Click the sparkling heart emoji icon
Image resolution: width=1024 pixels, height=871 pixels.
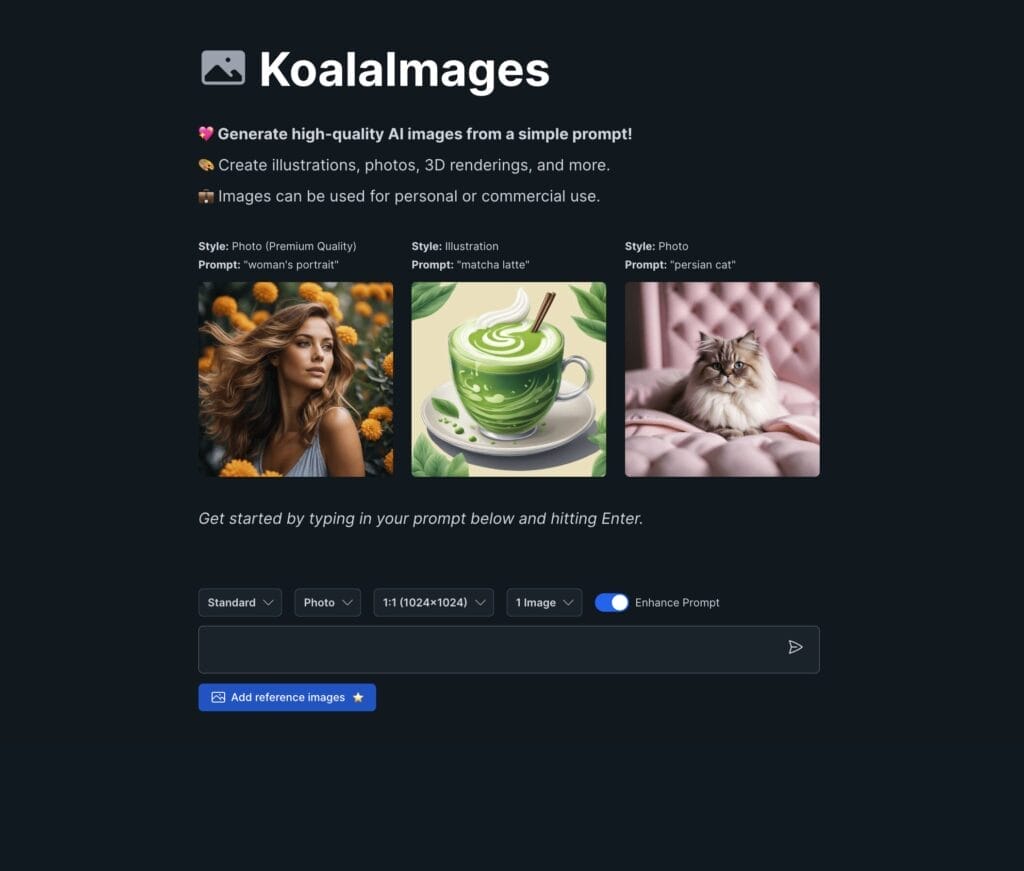point(206,134)
